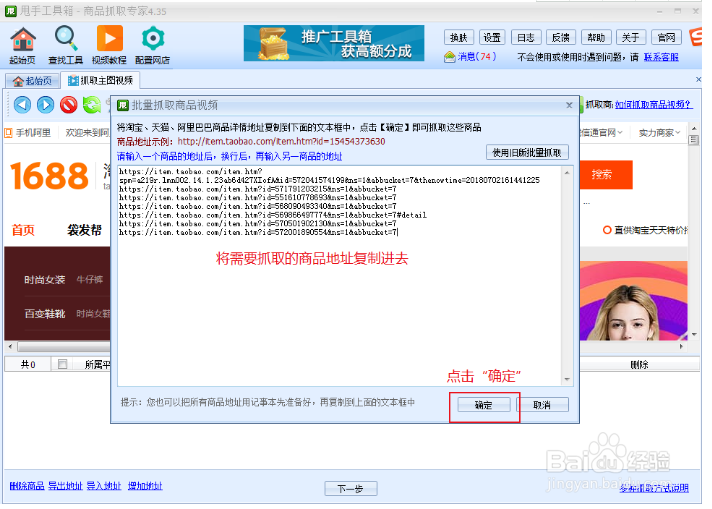This screenshot has width=712, height=509.
Task: Switch to the 抓取主图视频 tab
Action: (100, 80)
